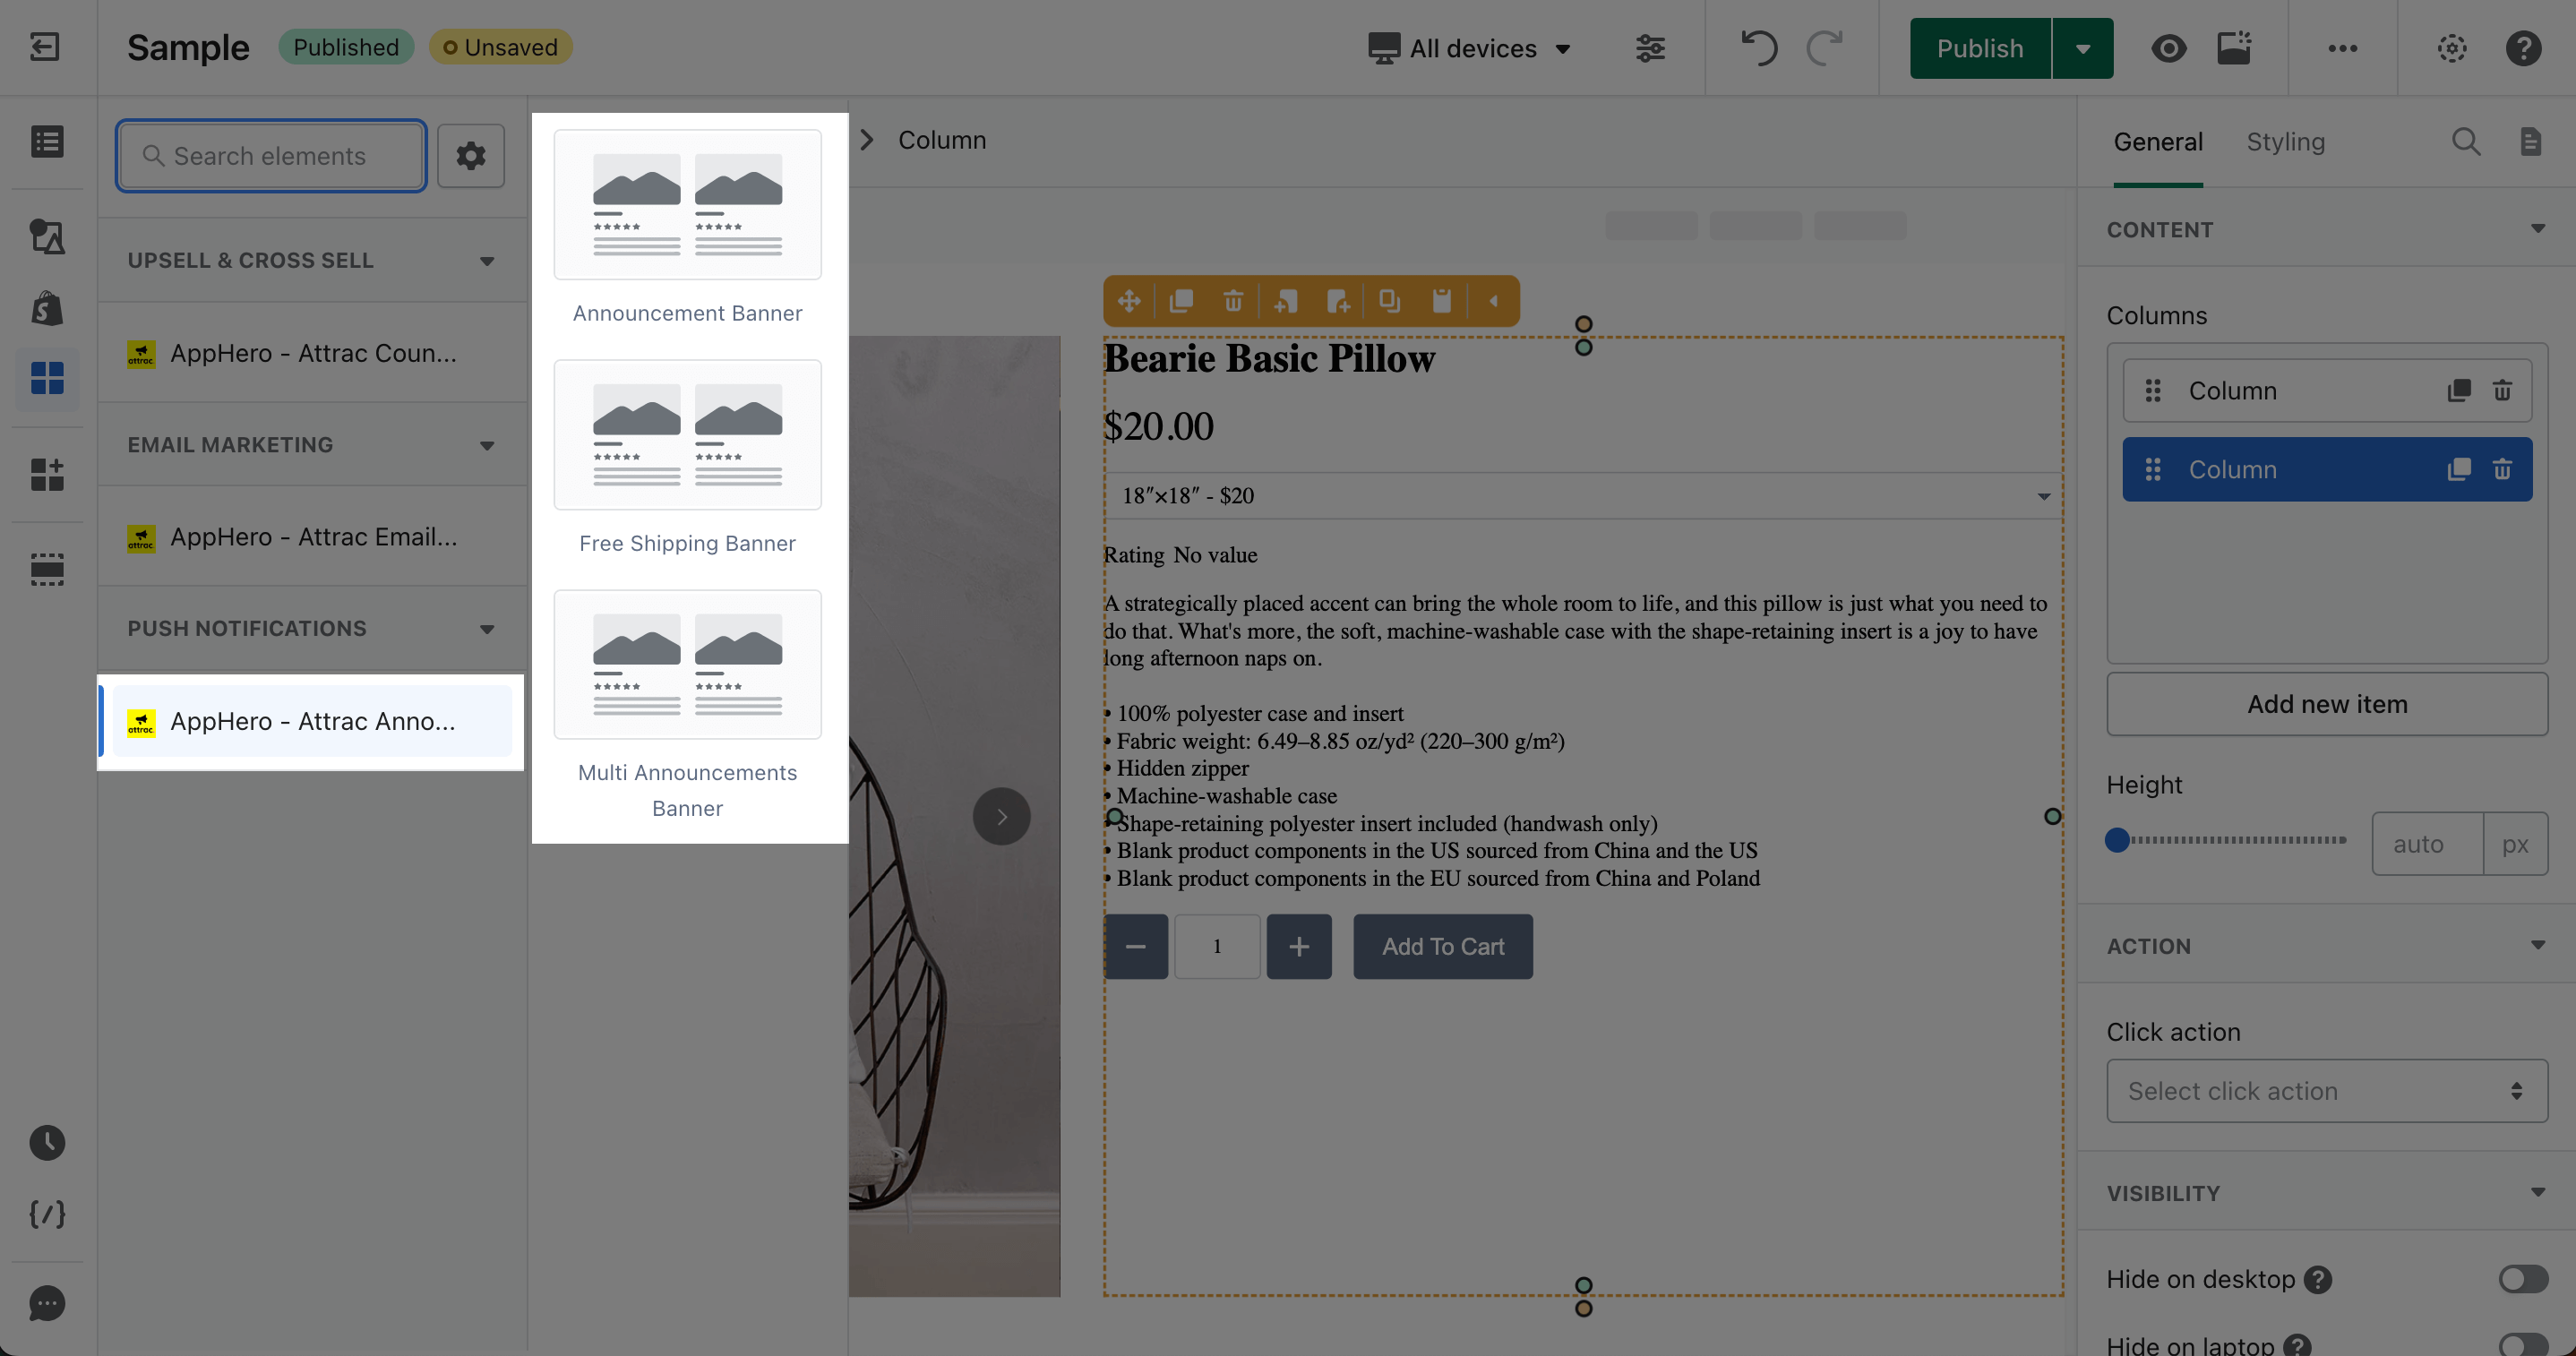The image size is (2576, 1356).
Task: Open Publish options dropdown arrow
Action: (x=2083, y=48)
